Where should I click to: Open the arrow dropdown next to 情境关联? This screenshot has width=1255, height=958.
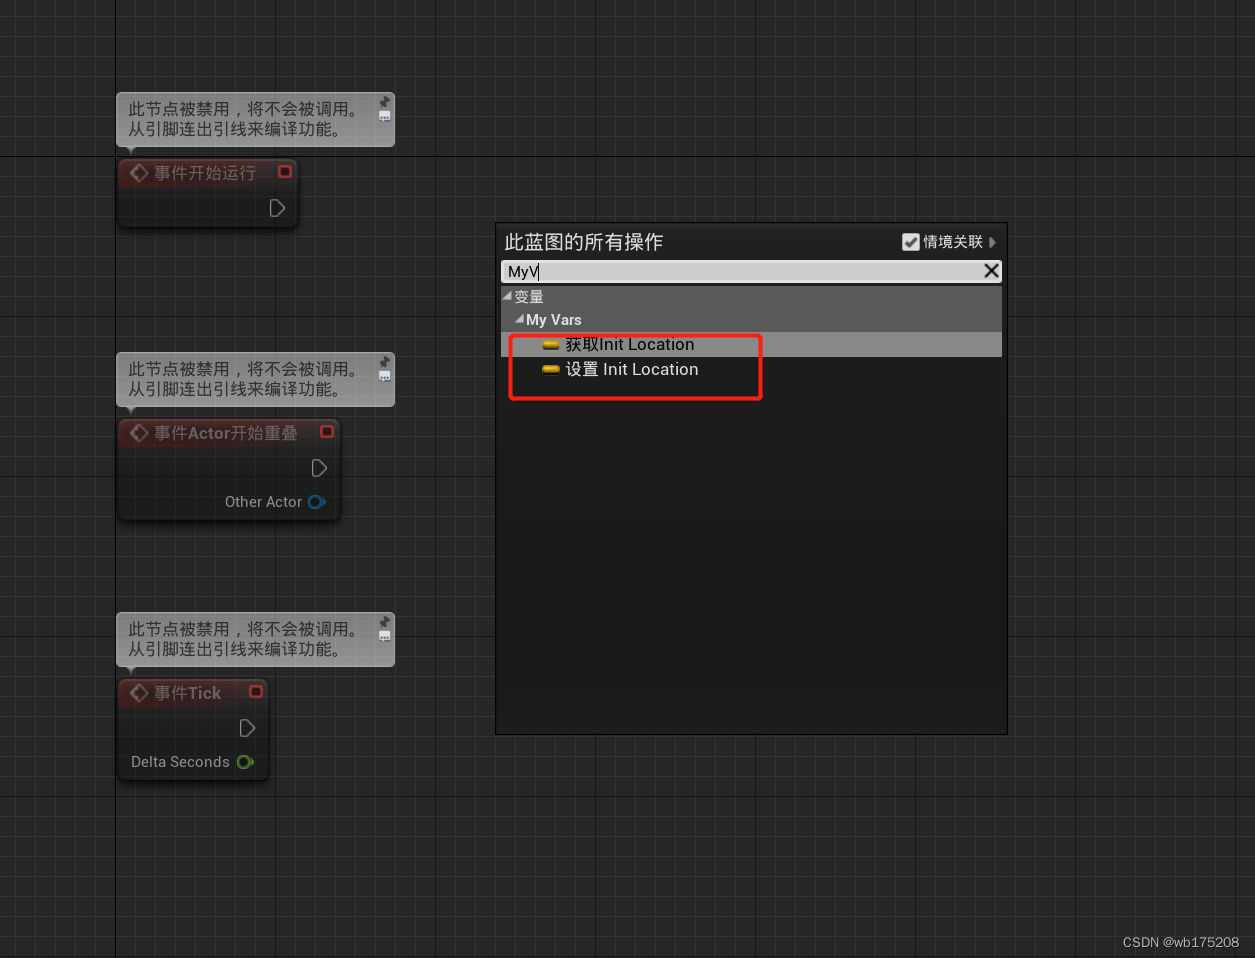click(991, 241)
